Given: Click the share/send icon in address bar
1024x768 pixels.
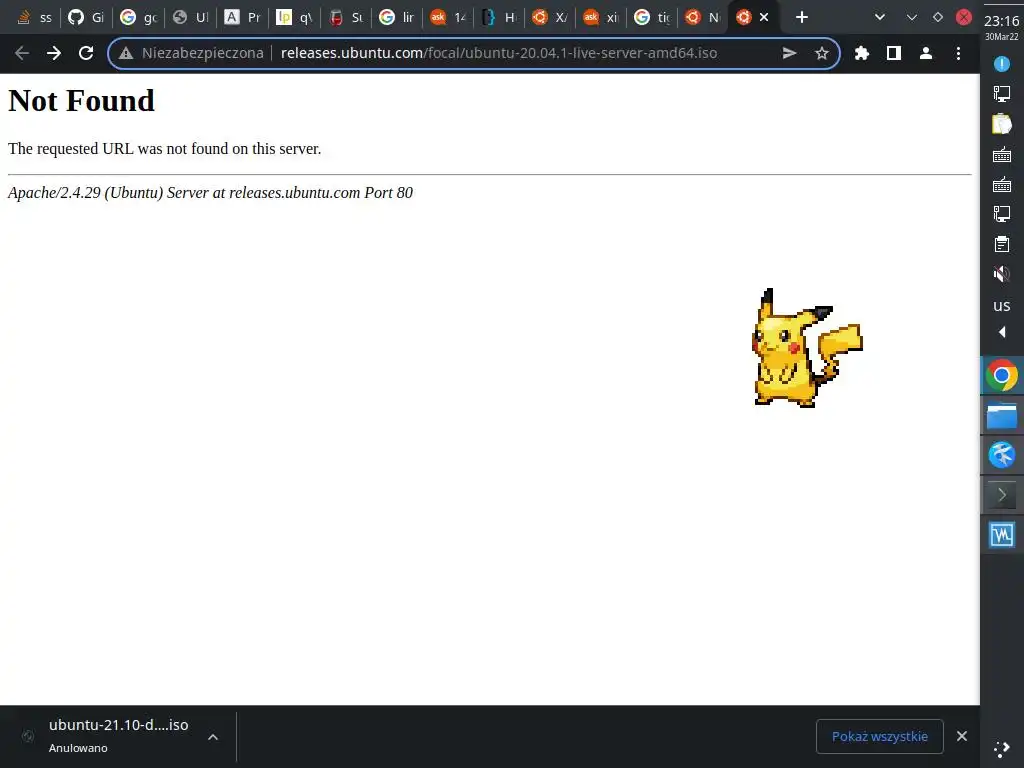Looking at the screenshot, I should 789,53.
